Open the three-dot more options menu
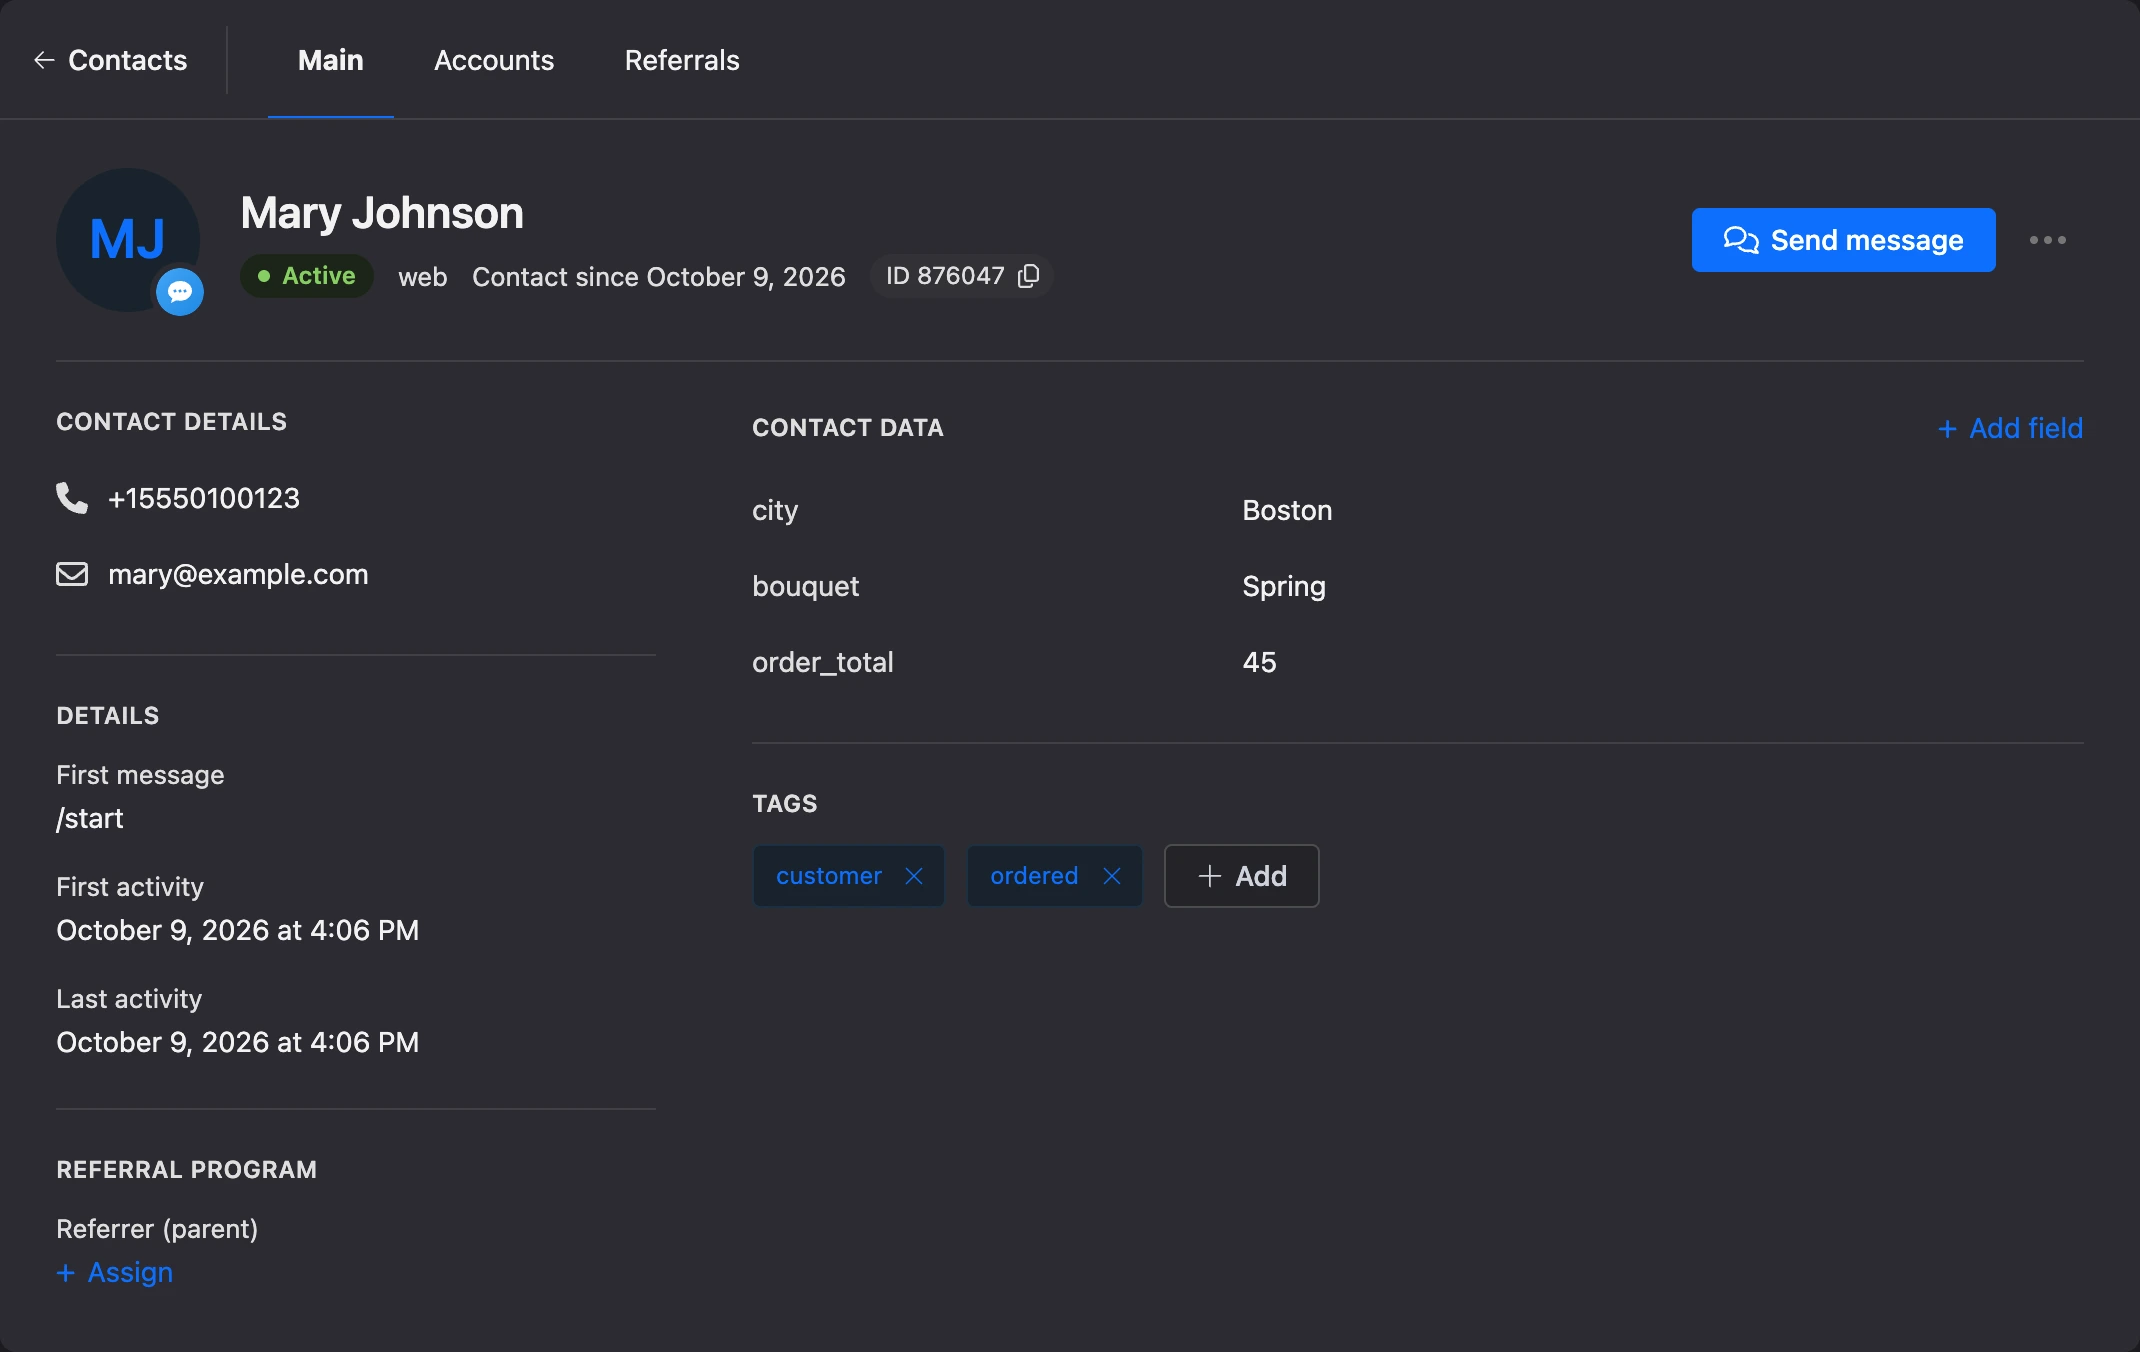 coord(2047,240)
